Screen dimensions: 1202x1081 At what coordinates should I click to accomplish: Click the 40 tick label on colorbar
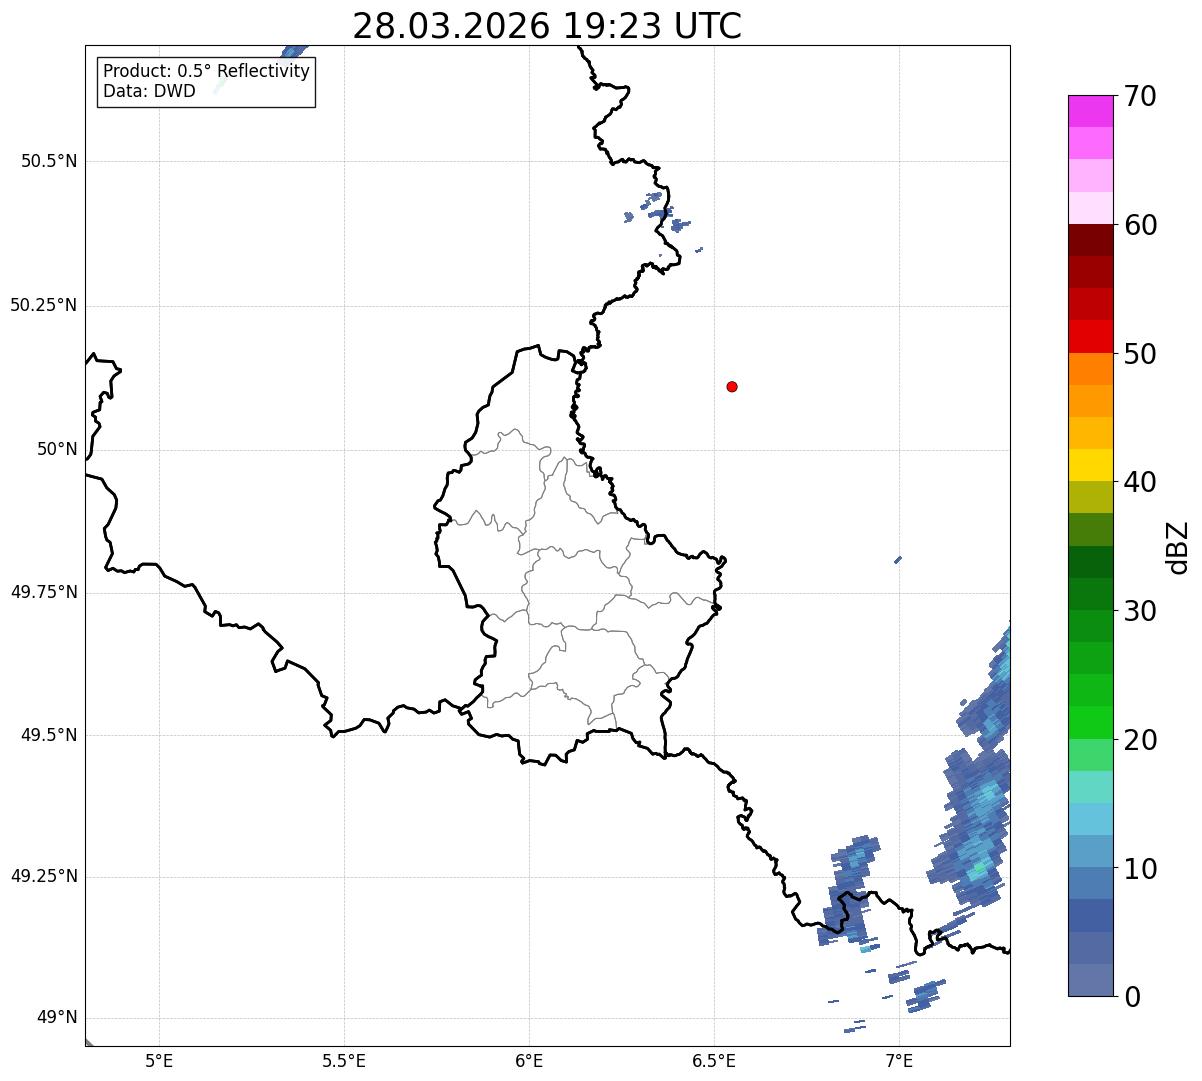1140,482
